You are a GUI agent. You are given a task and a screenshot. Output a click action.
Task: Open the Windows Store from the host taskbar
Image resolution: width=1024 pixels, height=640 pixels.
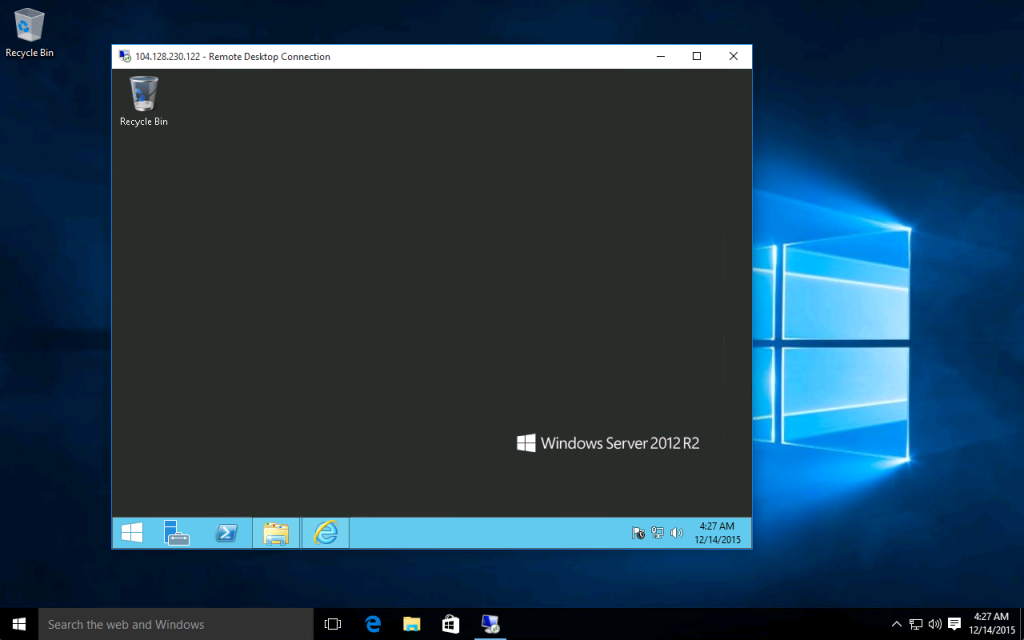point(450,623)
